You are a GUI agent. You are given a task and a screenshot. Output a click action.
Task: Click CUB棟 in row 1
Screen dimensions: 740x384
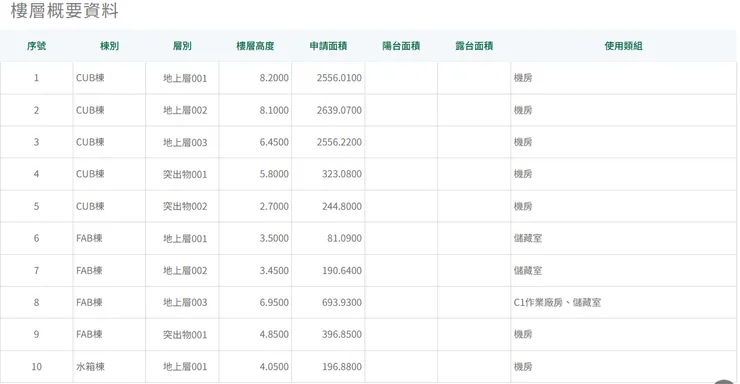pos(90,78)
